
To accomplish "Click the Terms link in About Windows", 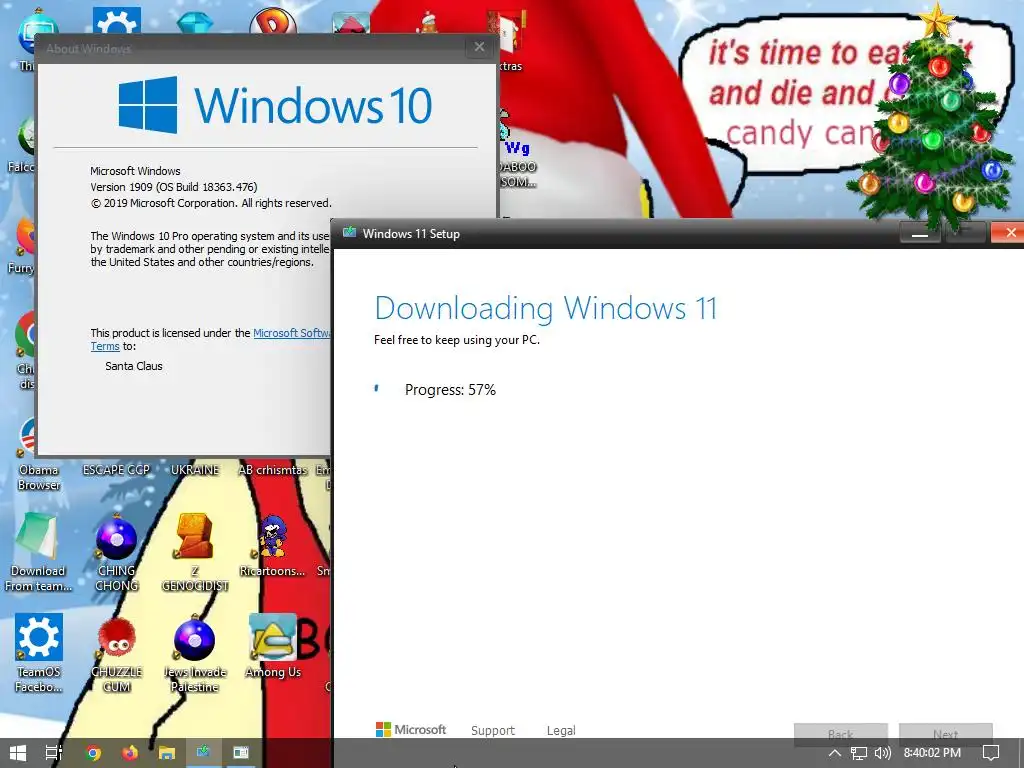I will click(x=105, y=346).
